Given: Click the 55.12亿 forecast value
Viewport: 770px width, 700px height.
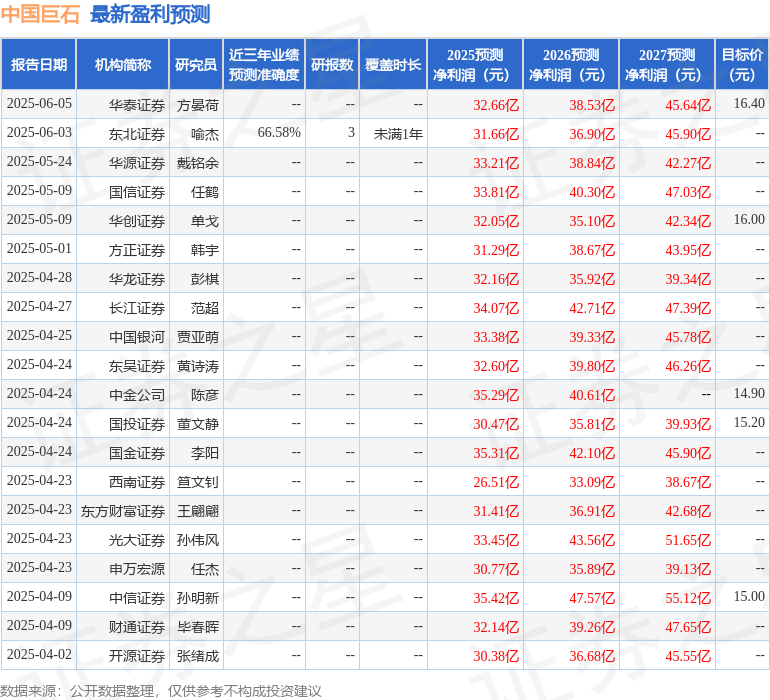Looking at the screenshot, I should [x=688, y=598].
